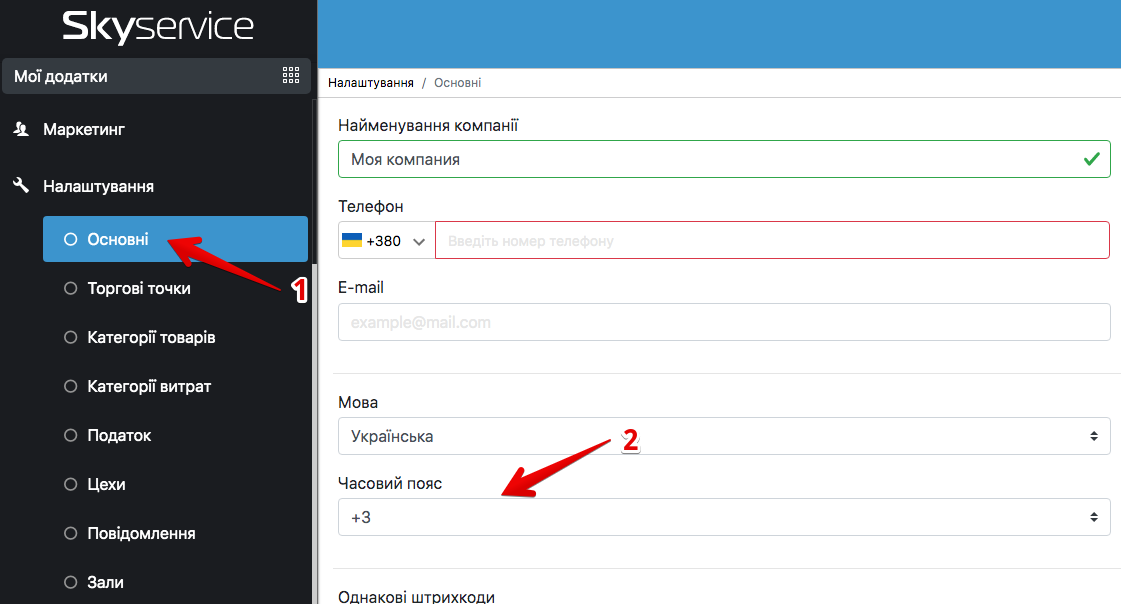Click the circle icon beside Торгові точки

(70, 288)
